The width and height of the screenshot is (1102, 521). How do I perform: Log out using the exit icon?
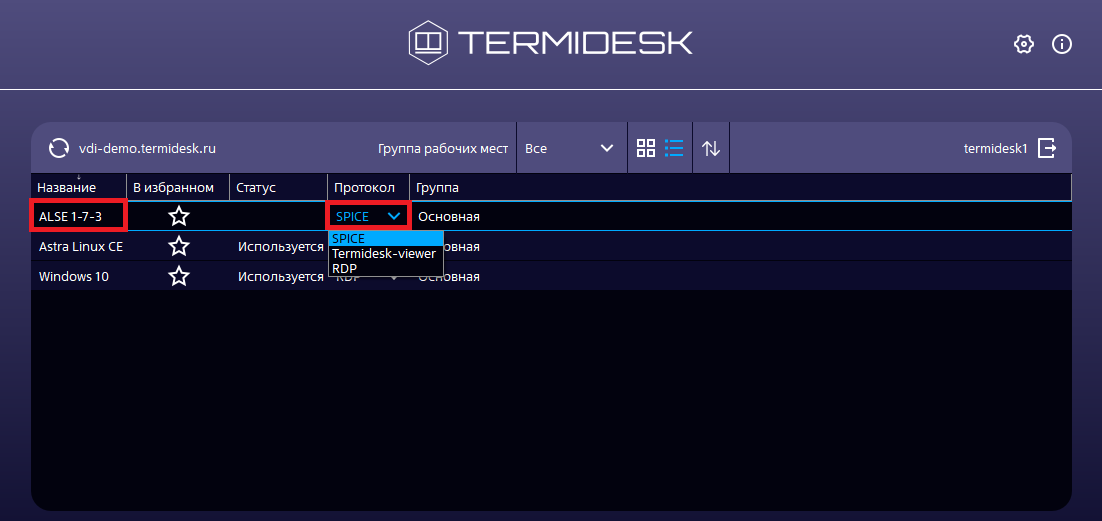tap(1046, 148)
